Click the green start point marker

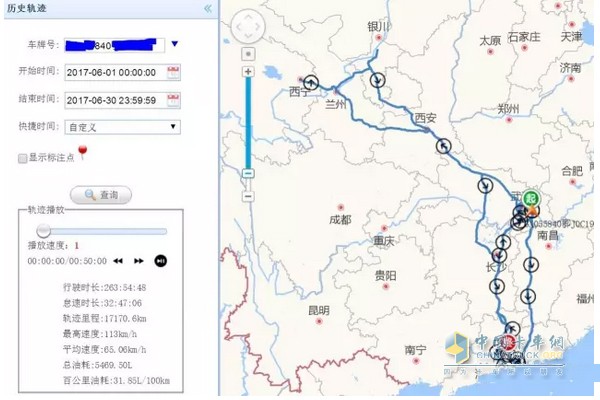pos(532,197)
